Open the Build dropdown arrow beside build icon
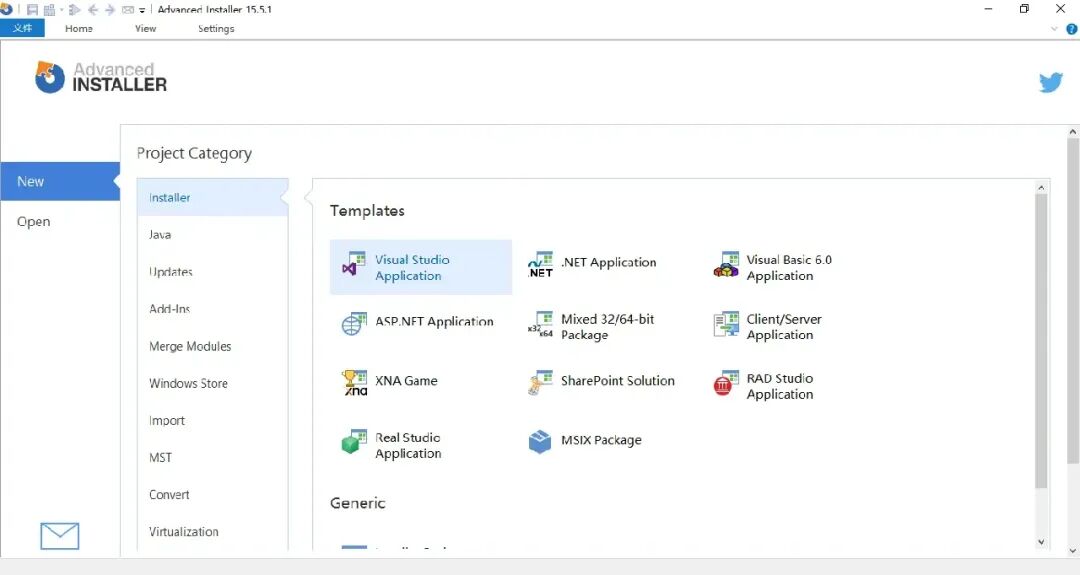Image resolution: width=1080 pixels, height=575 pixels. (x=61, y=10)
